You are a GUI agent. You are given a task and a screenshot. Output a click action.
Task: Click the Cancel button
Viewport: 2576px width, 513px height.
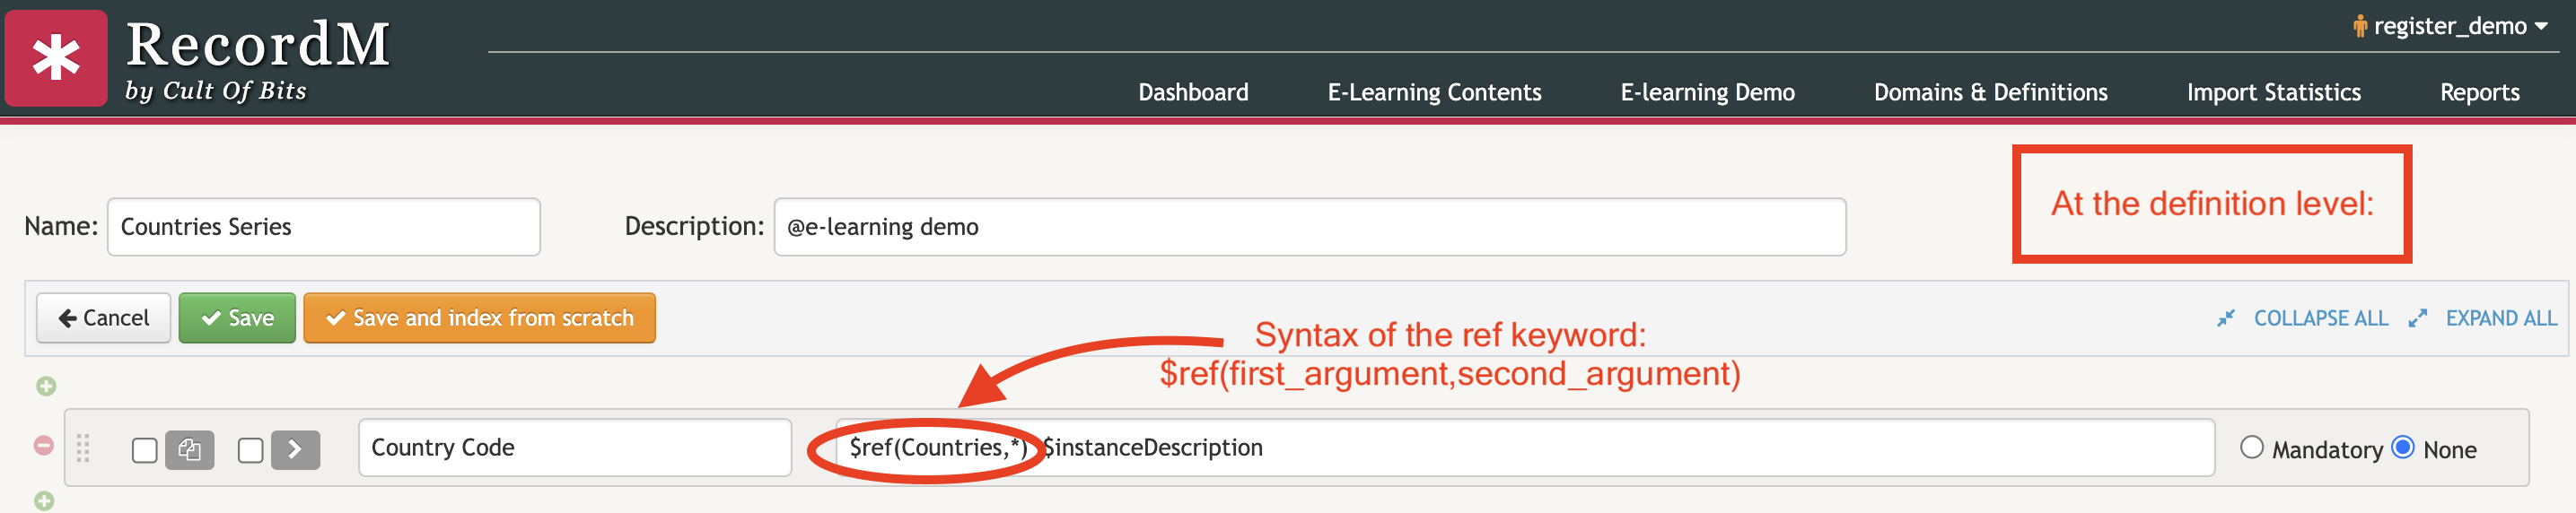click(104, 318)
